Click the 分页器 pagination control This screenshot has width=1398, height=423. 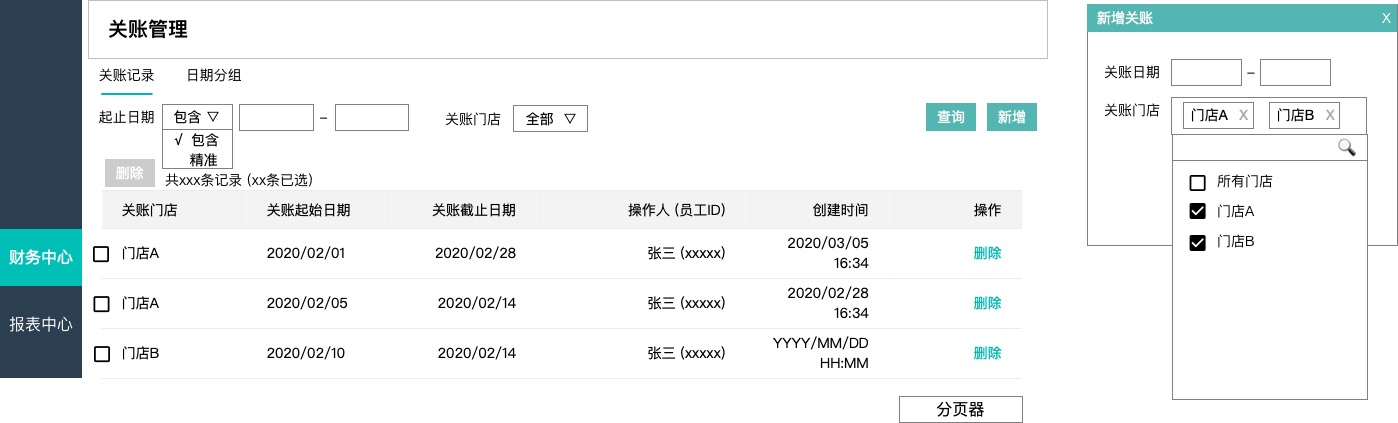pos(961,409)
